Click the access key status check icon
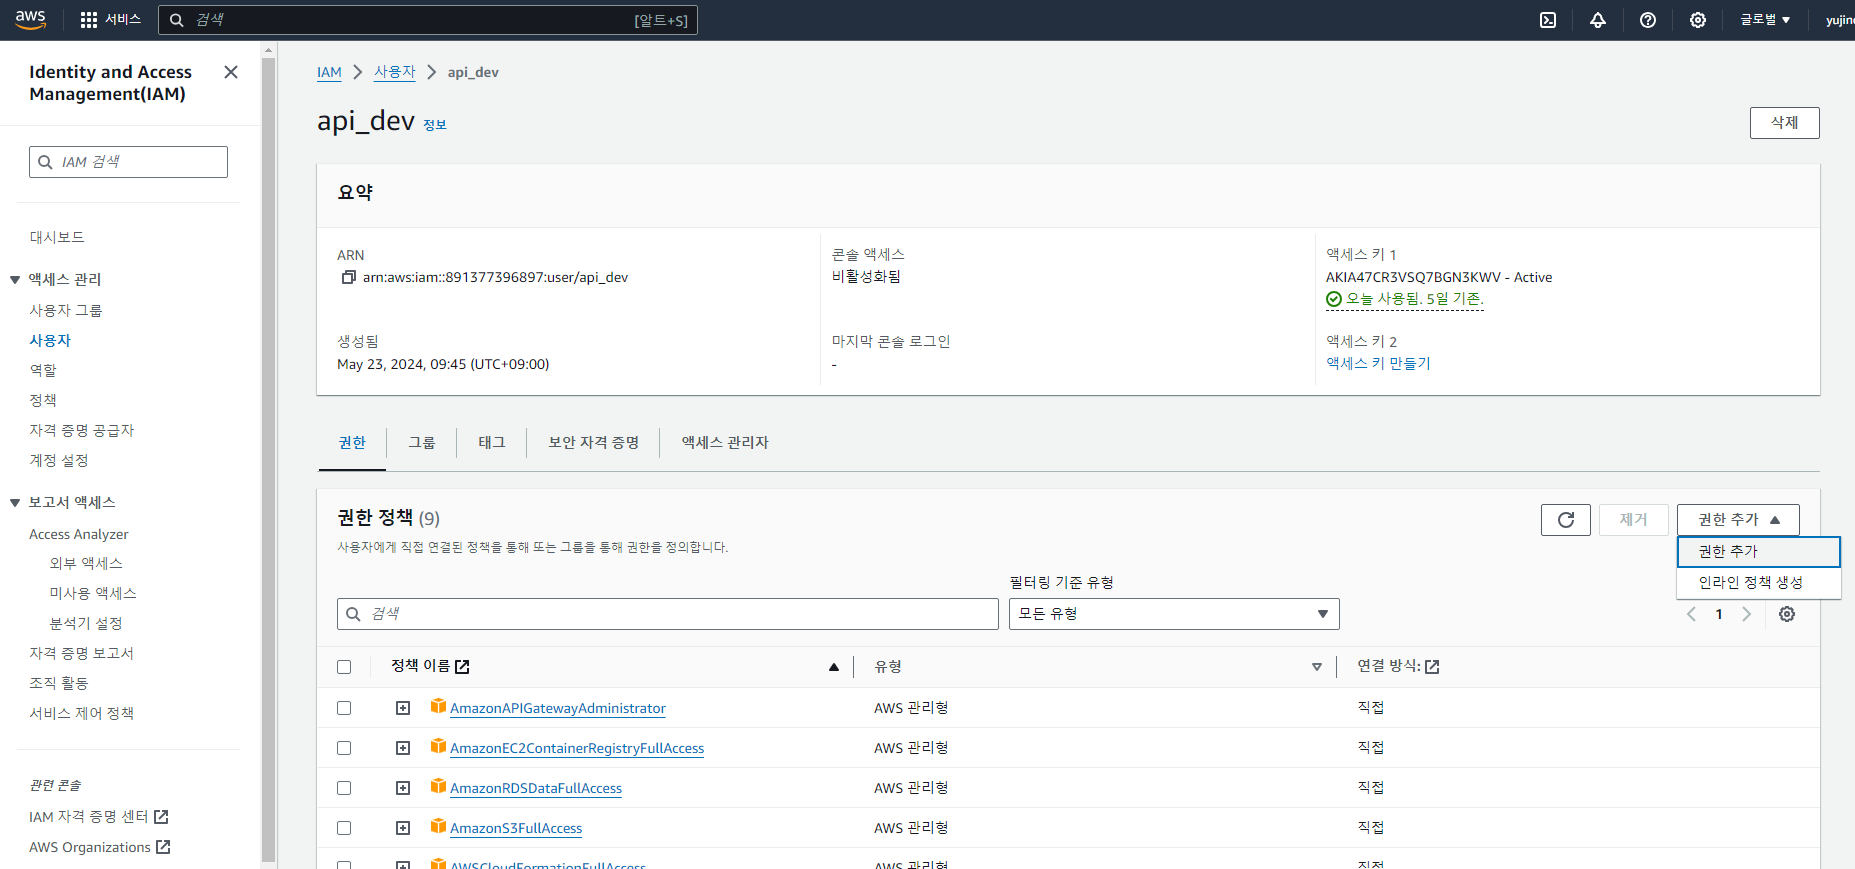The image size is (1855, 869). click(1334, 299)
